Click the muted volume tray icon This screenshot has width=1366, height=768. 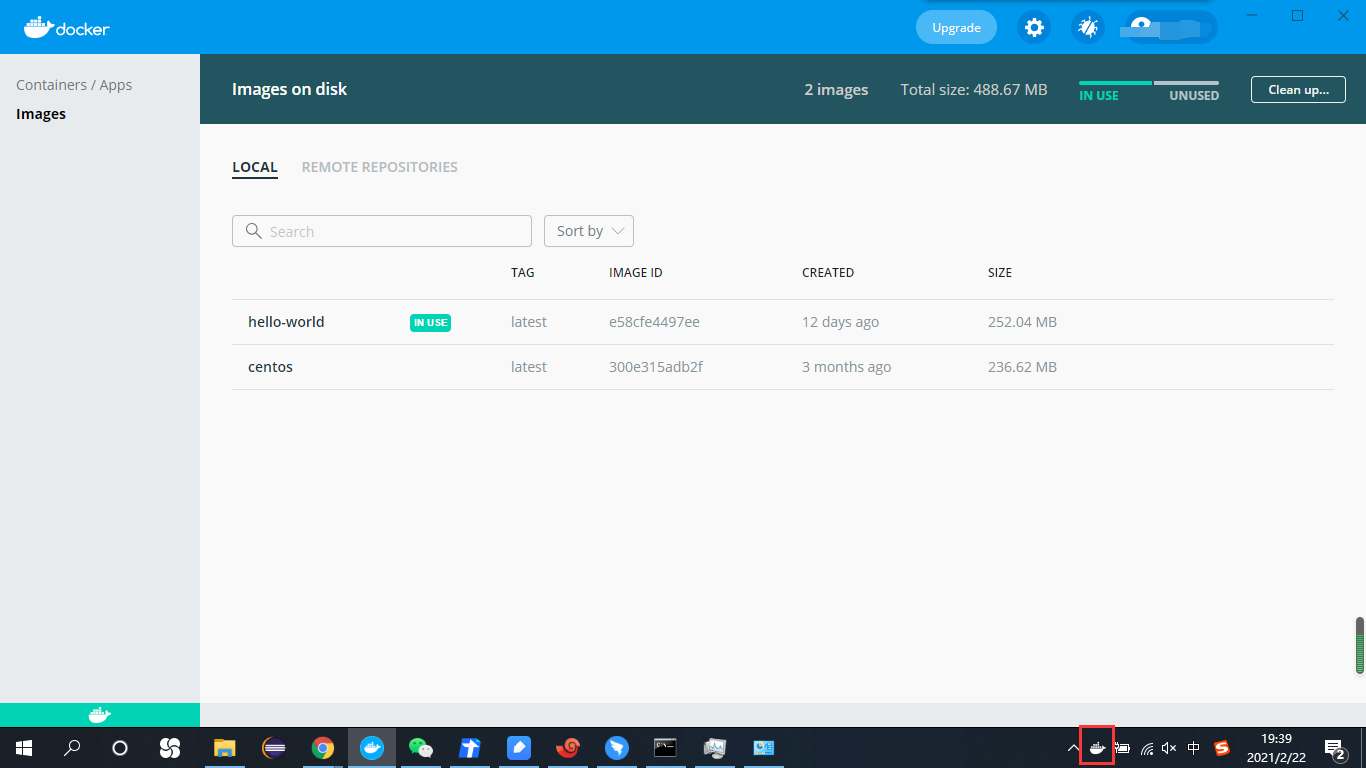tap(1169, 748)
